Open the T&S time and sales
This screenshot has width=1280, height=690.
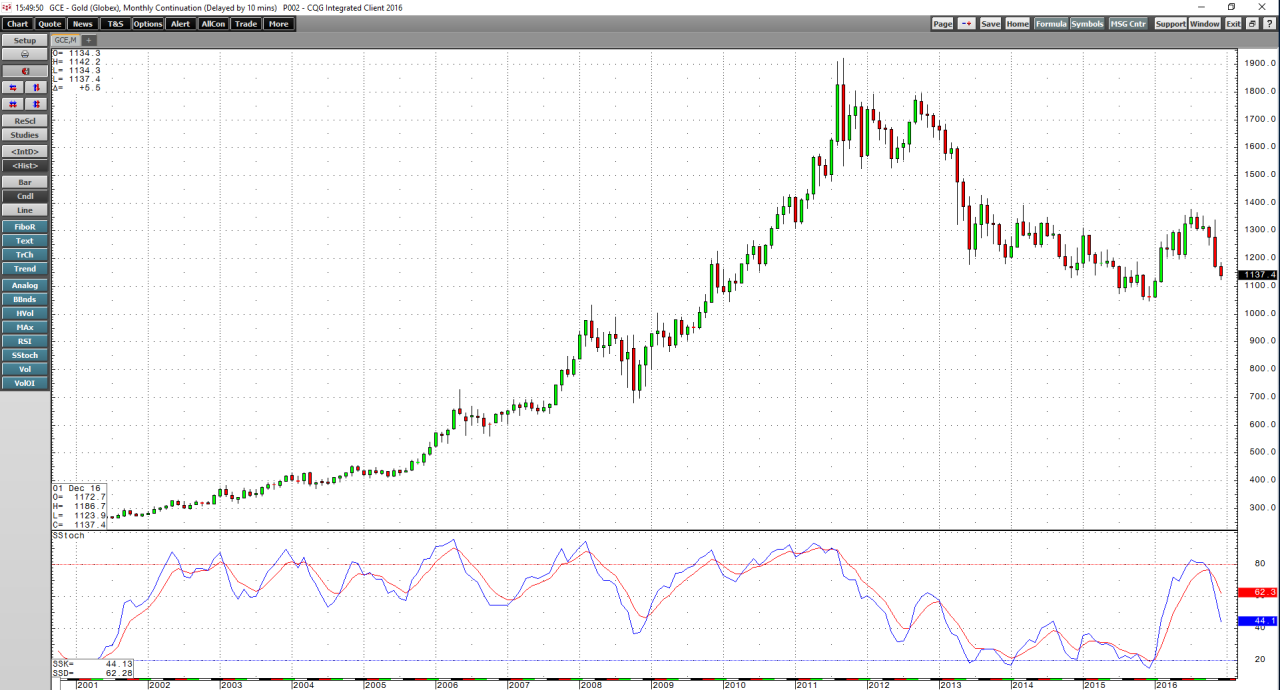click(x=115, y=24)
